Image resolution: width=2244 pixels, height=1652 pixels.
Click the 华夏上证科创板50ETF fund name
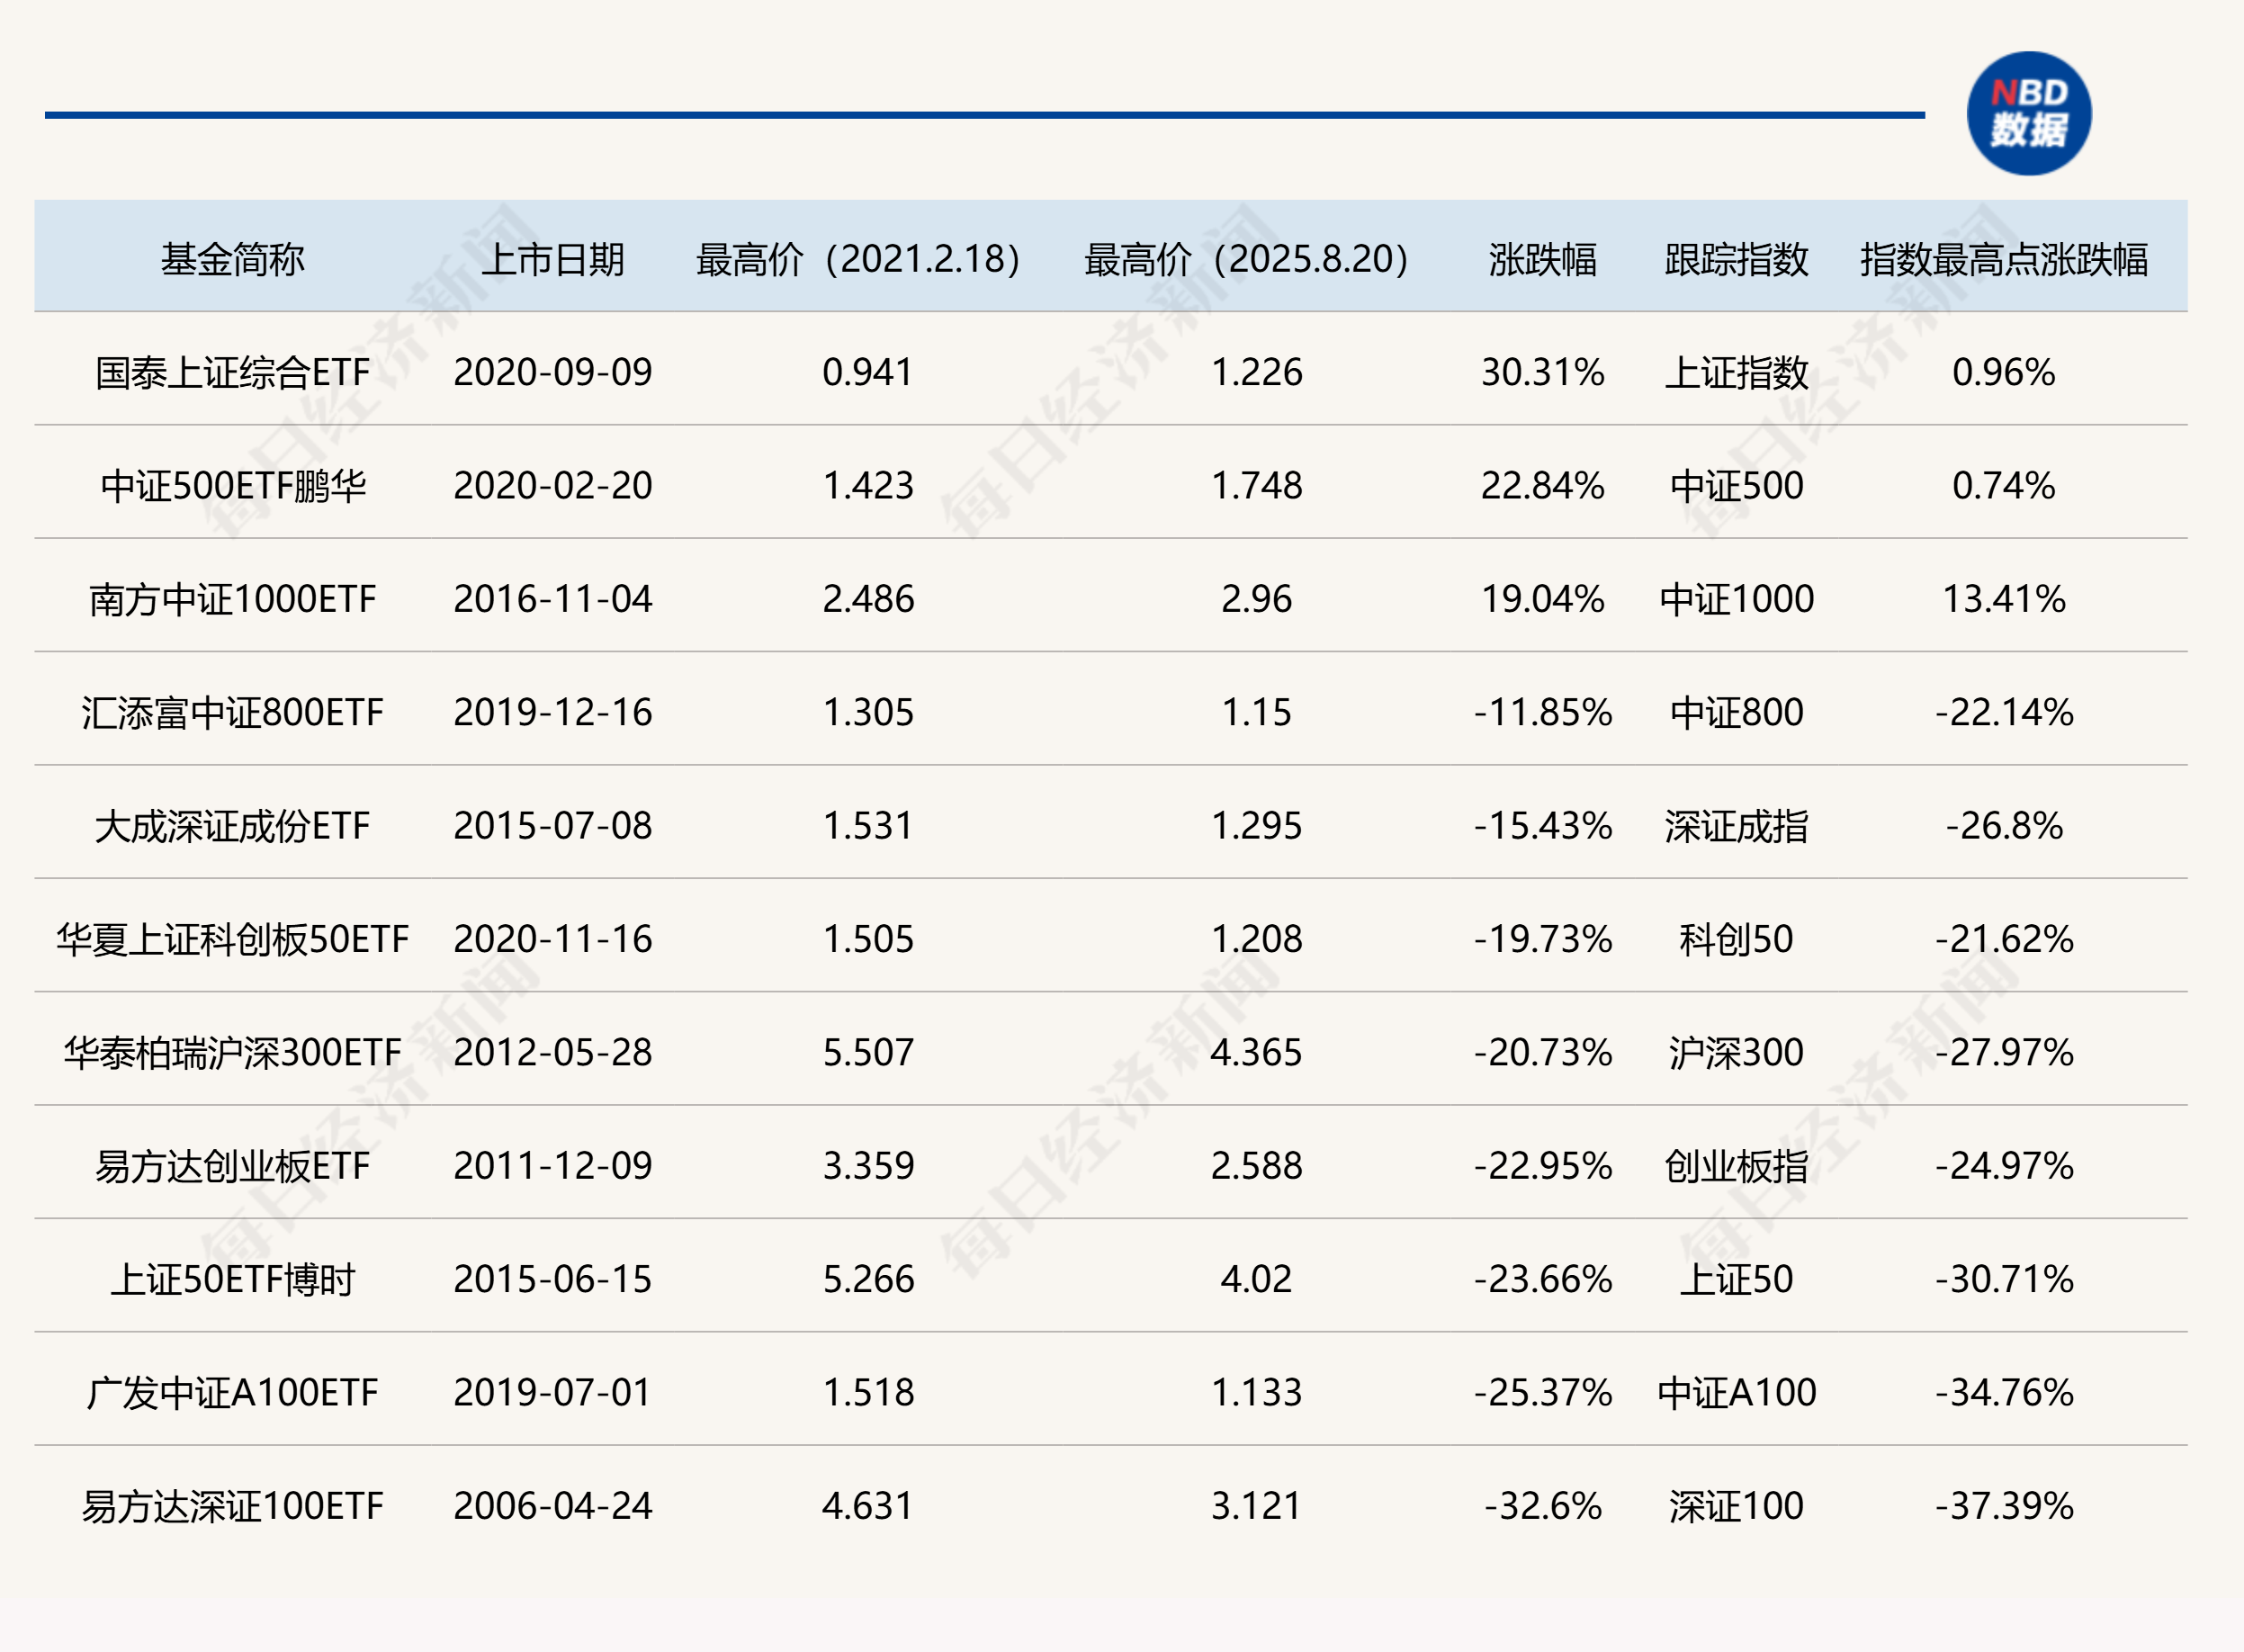coord(232,939)
